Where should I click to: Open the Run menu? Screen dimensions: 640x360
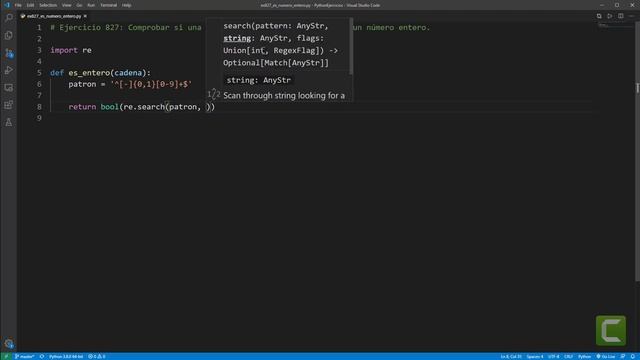[91, 5]
